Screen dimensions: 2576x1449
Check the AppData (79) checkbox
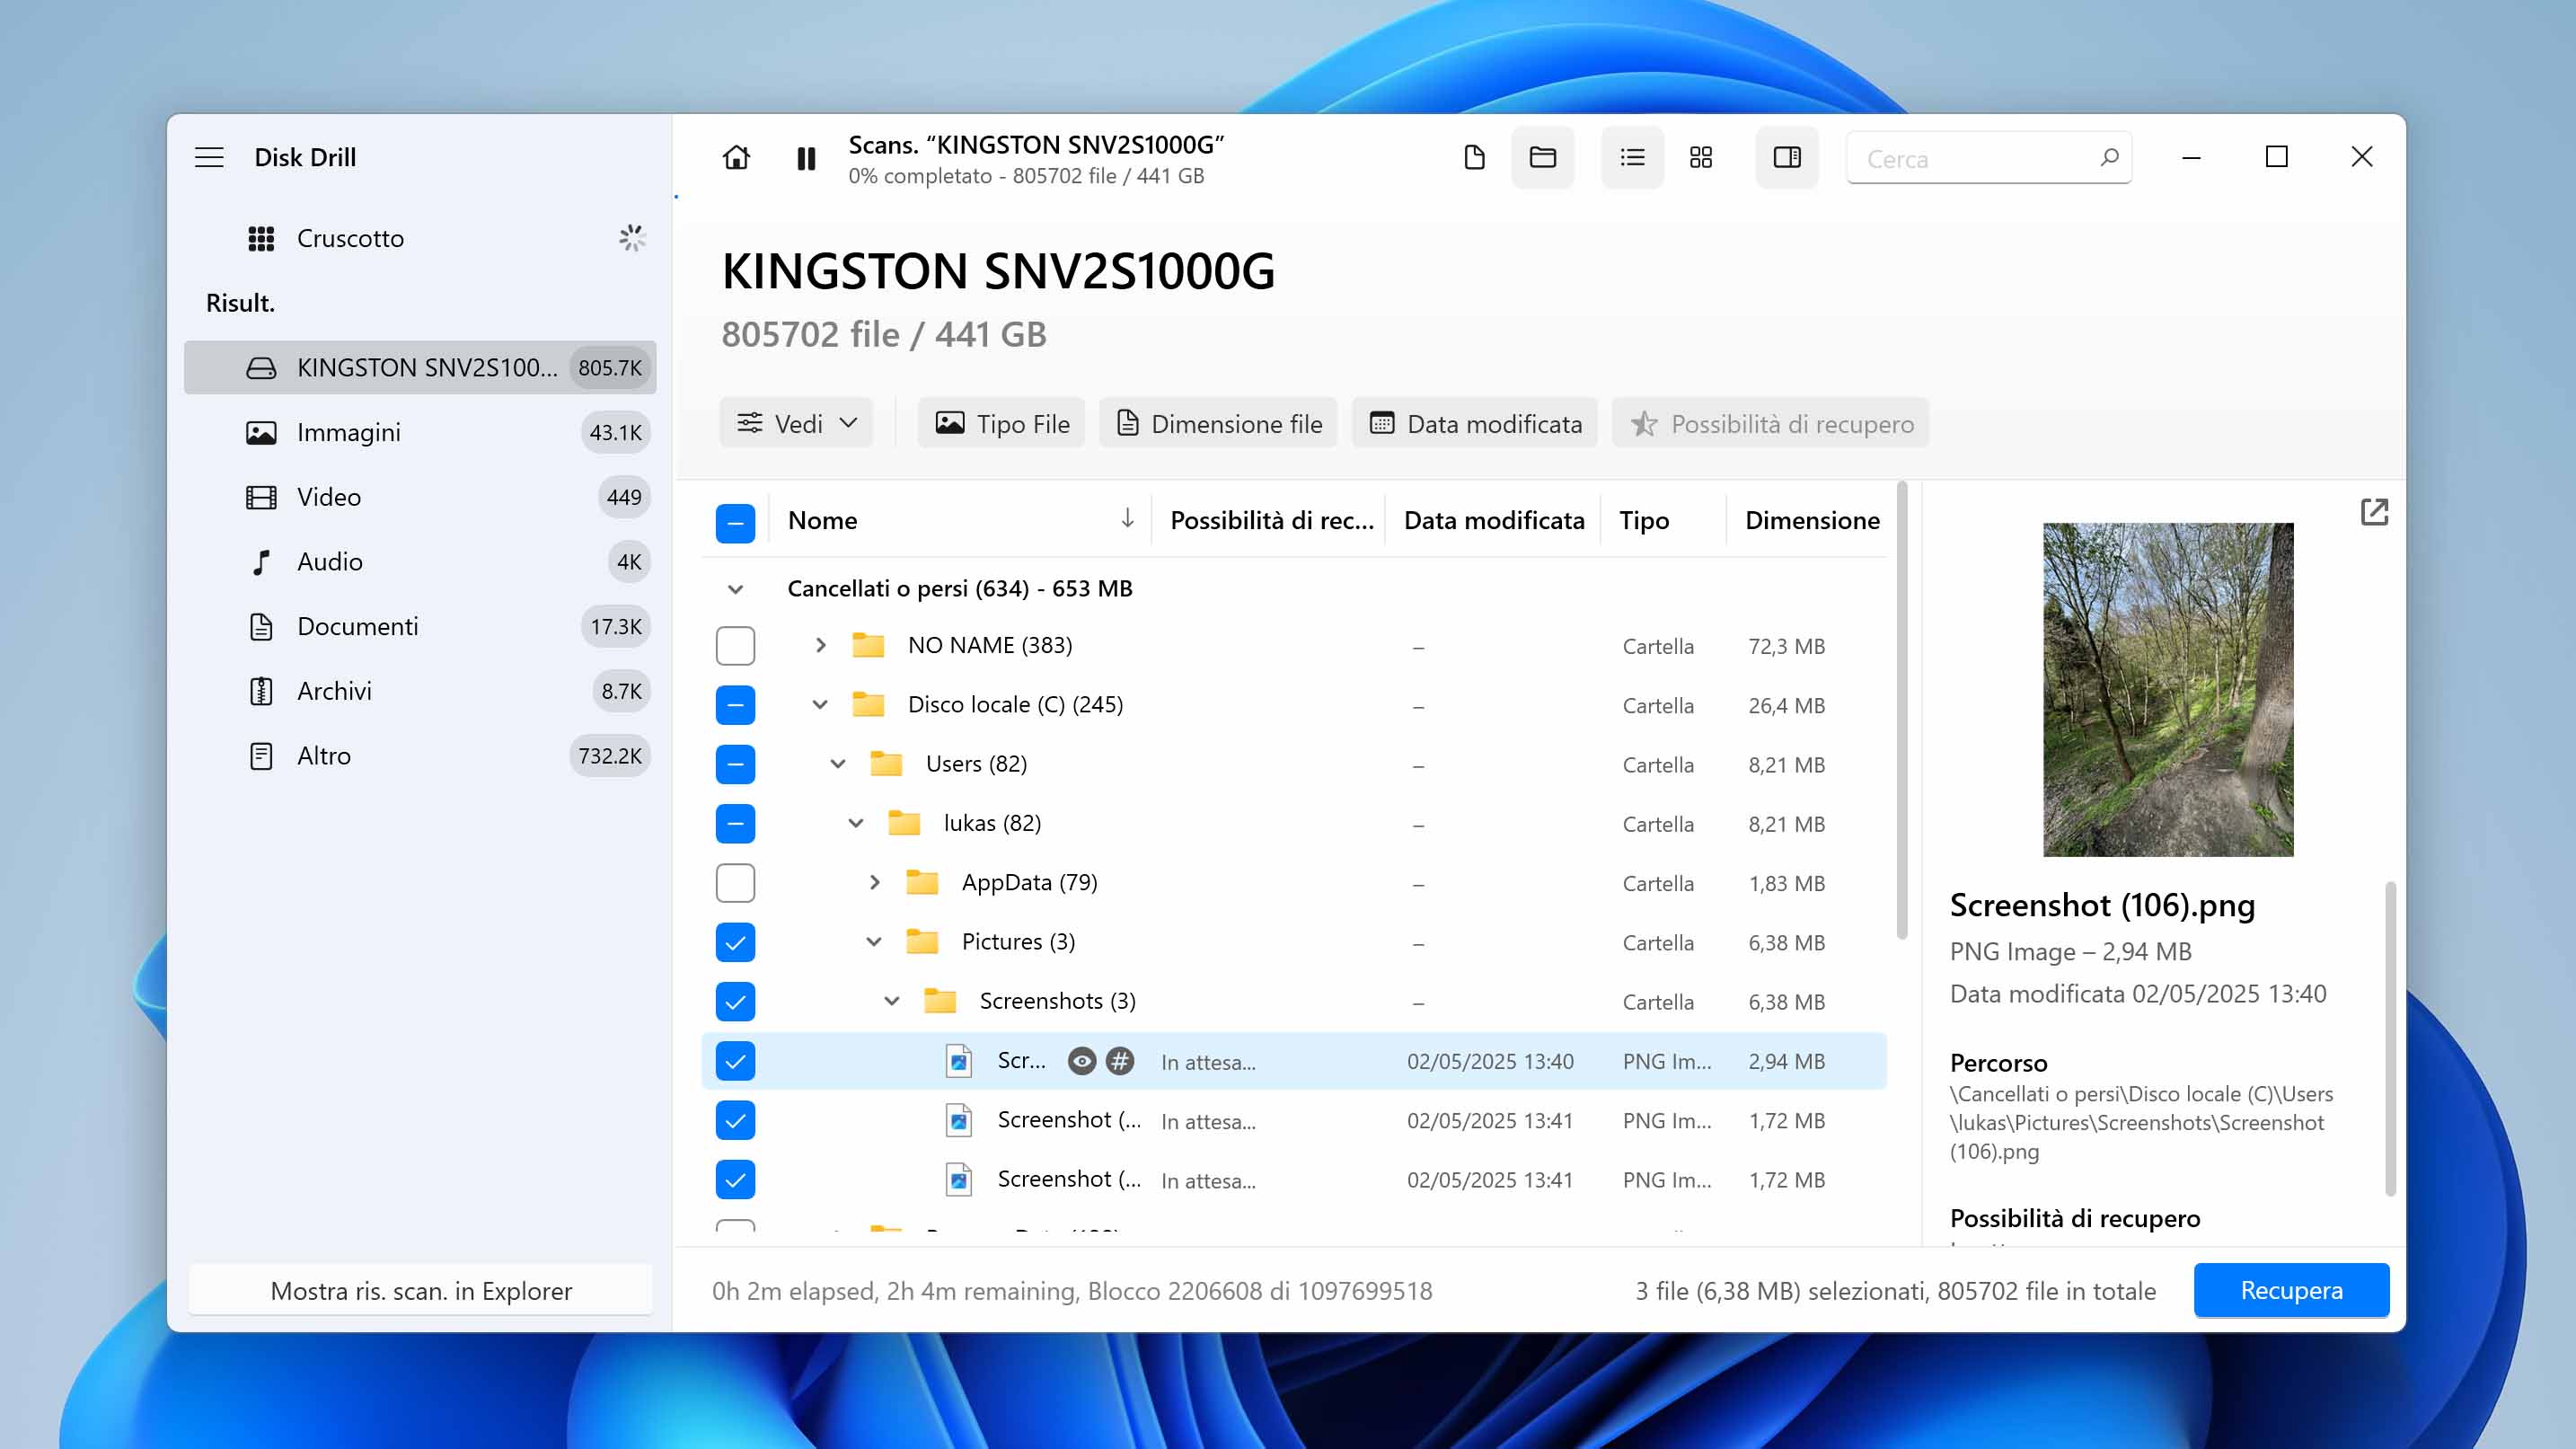(735, 883)
